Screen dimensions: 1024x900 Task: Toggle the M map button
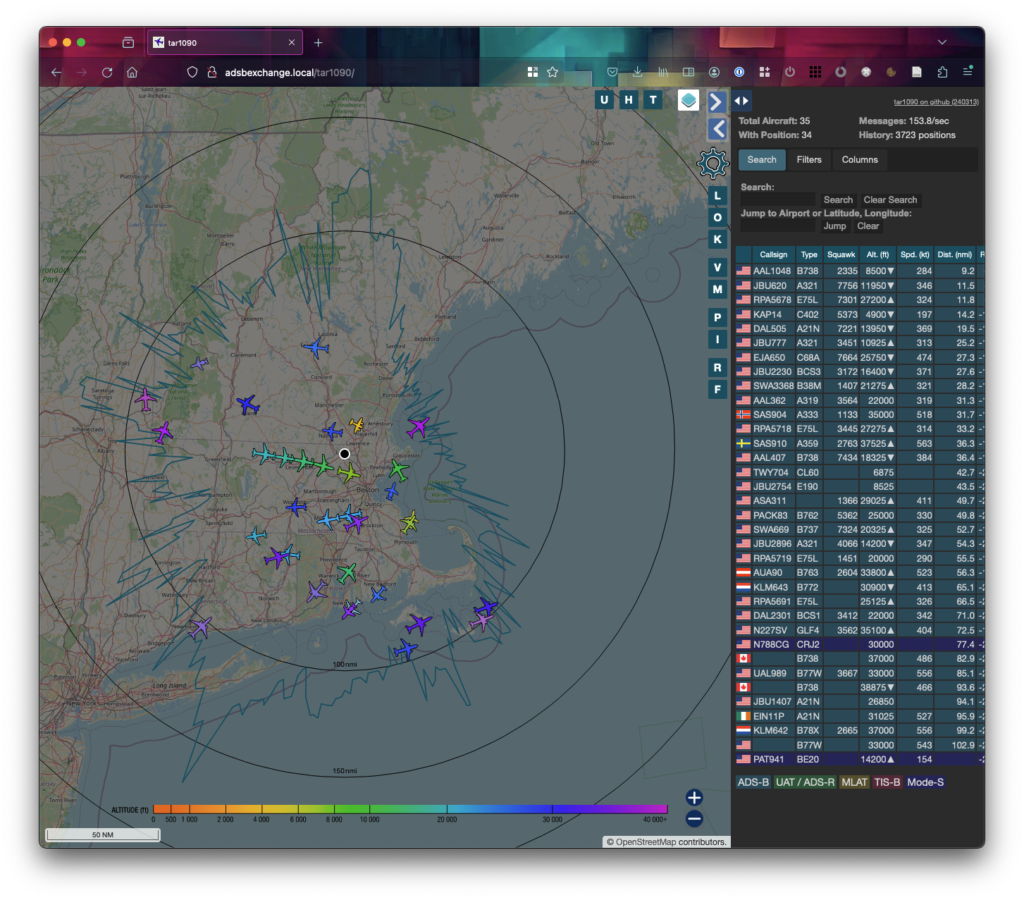coord(717,289)
